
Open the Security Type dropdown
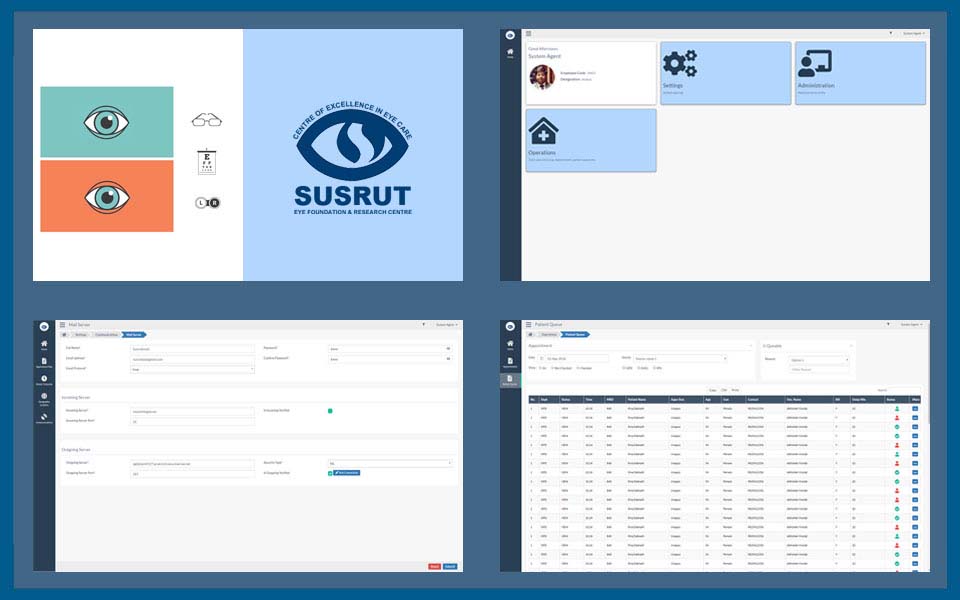pyautogui.click(x=390, y=463)
